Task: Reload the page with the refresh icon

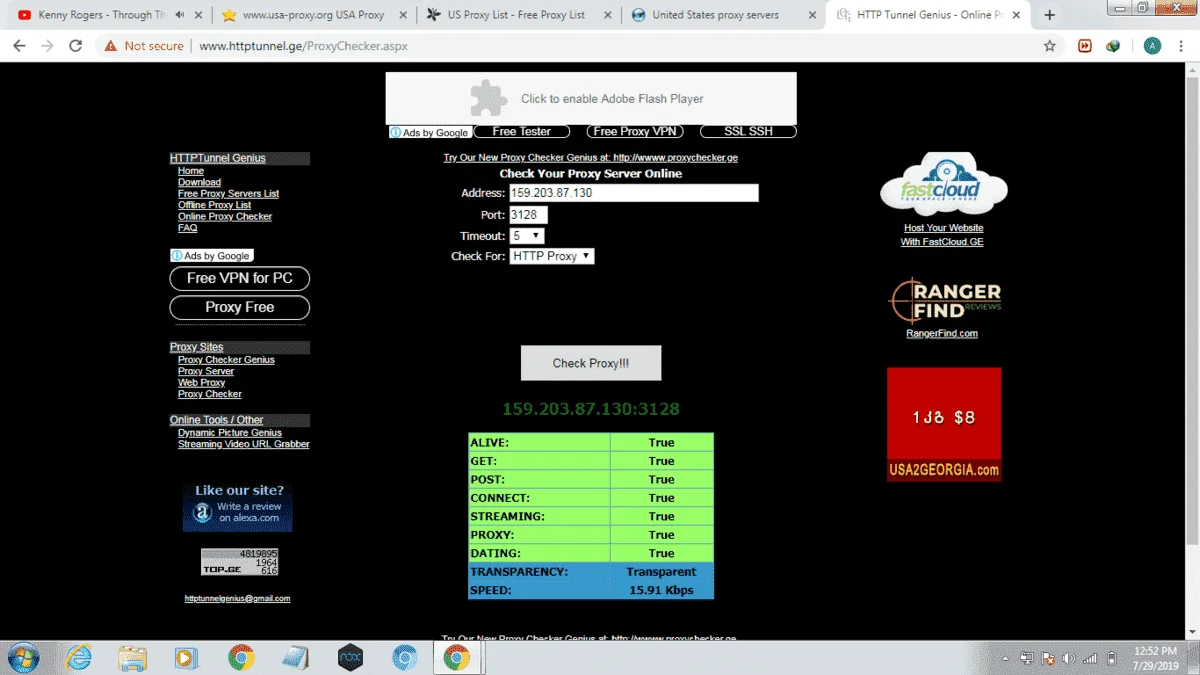Action: coord(75,46)
